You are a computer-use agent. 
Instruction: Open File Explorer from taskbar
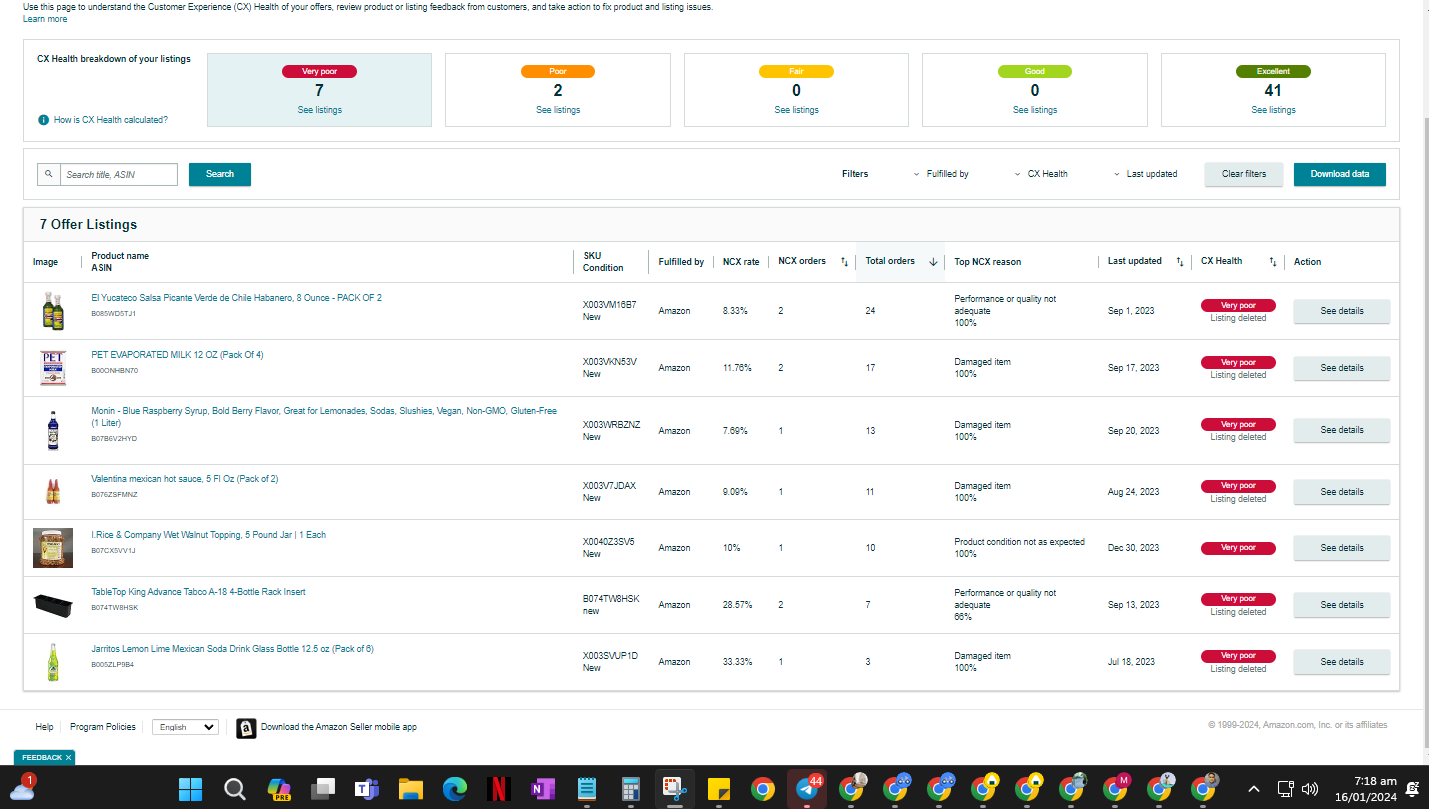[411, 789]
